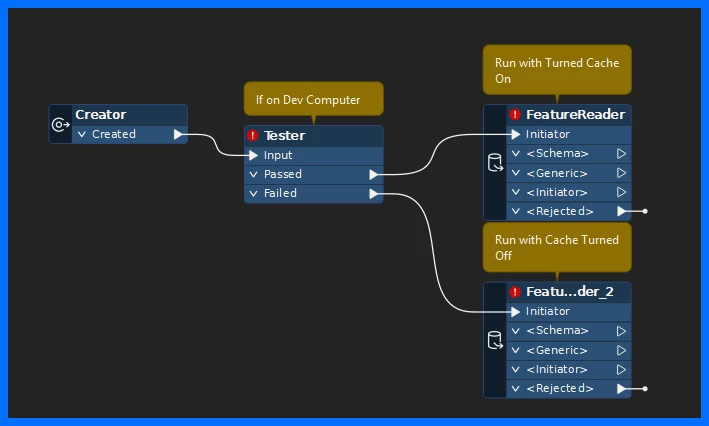
Task: Click the database reader icon on Featu...der_2
Action: point(495,340)
